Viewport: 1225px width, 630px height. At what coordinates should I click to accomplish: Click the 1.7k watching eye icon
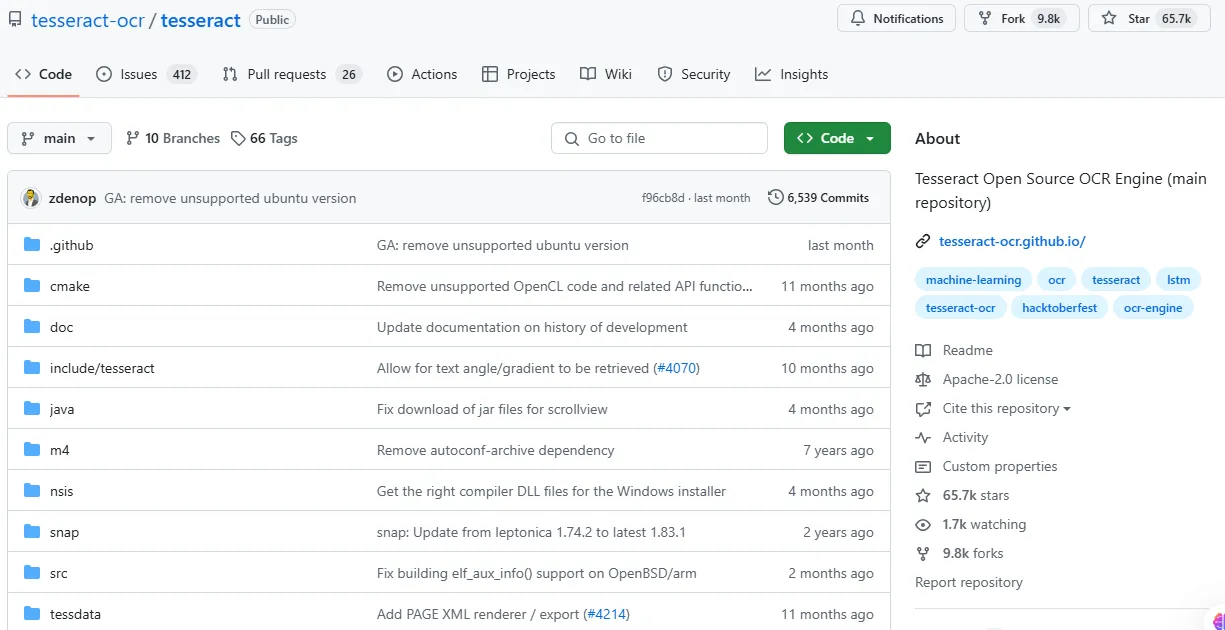point(923,524)
